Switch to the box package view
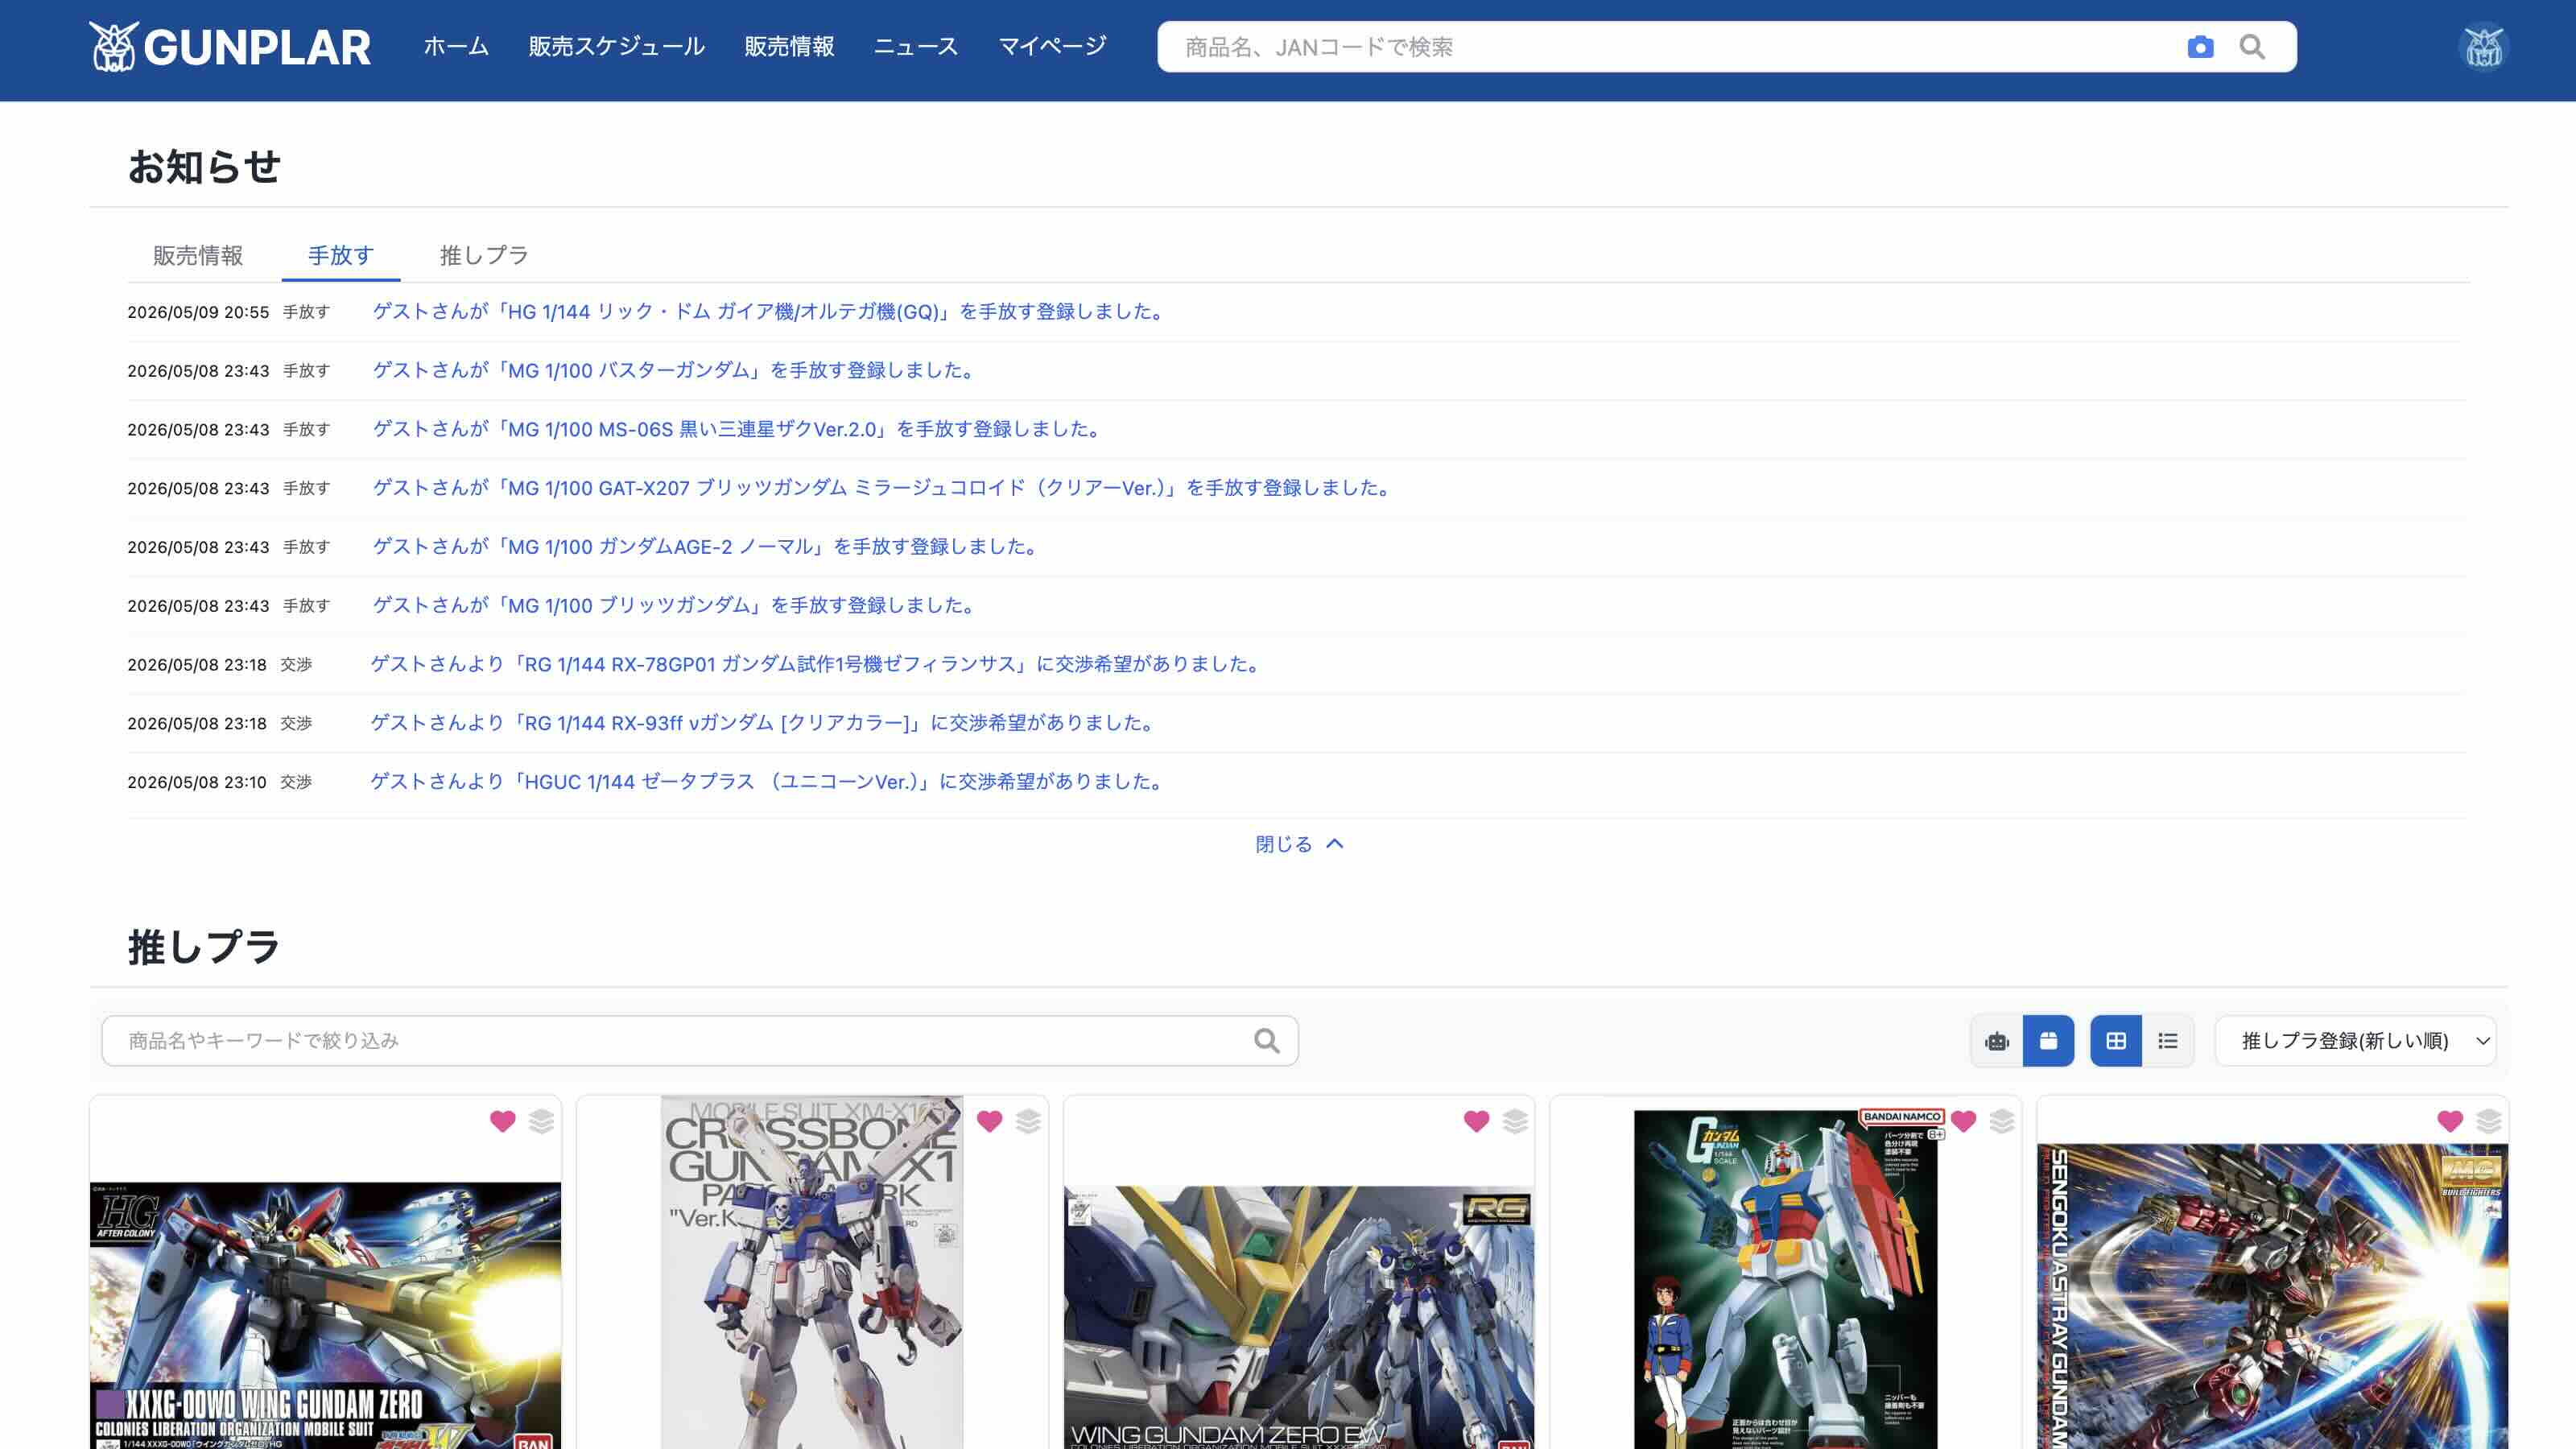2576x1449 pixels. [2048, 1041]
